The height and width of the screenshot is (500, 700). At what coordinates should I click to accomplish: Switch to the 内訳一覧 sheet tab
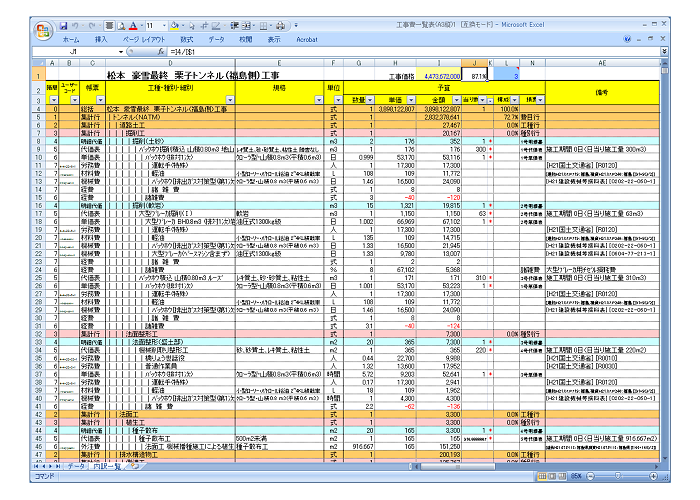(107, 466)
